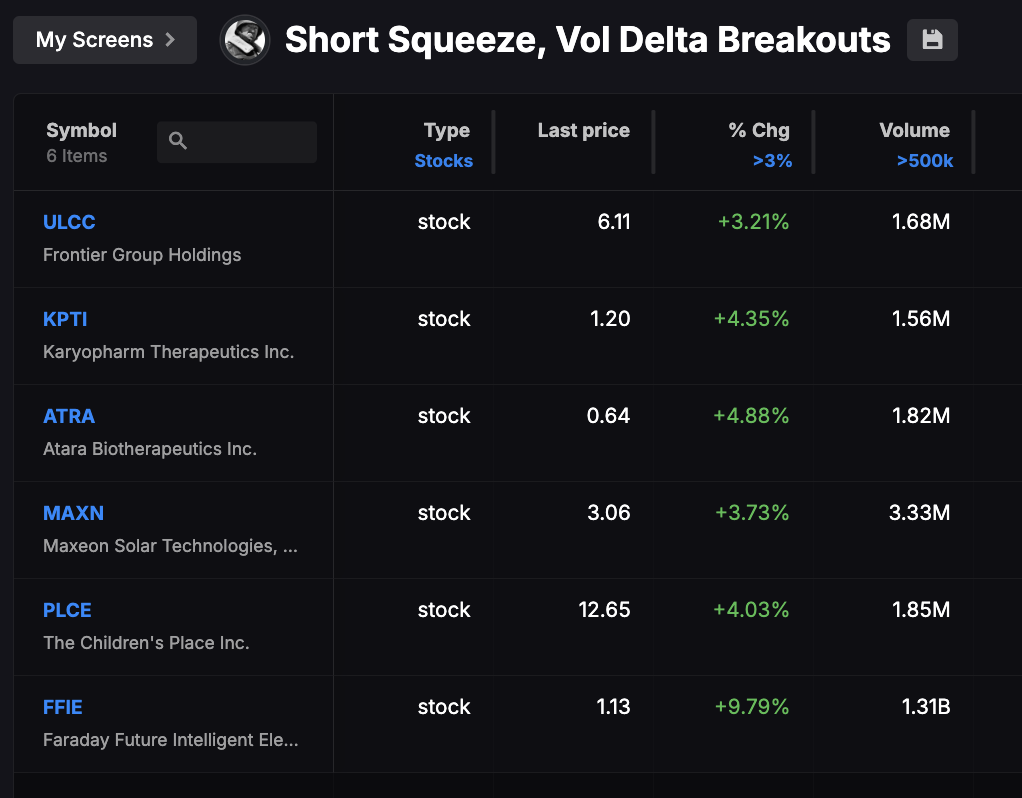
Task: Sort by Symbol column header
Action: click(x=81, y=130)
